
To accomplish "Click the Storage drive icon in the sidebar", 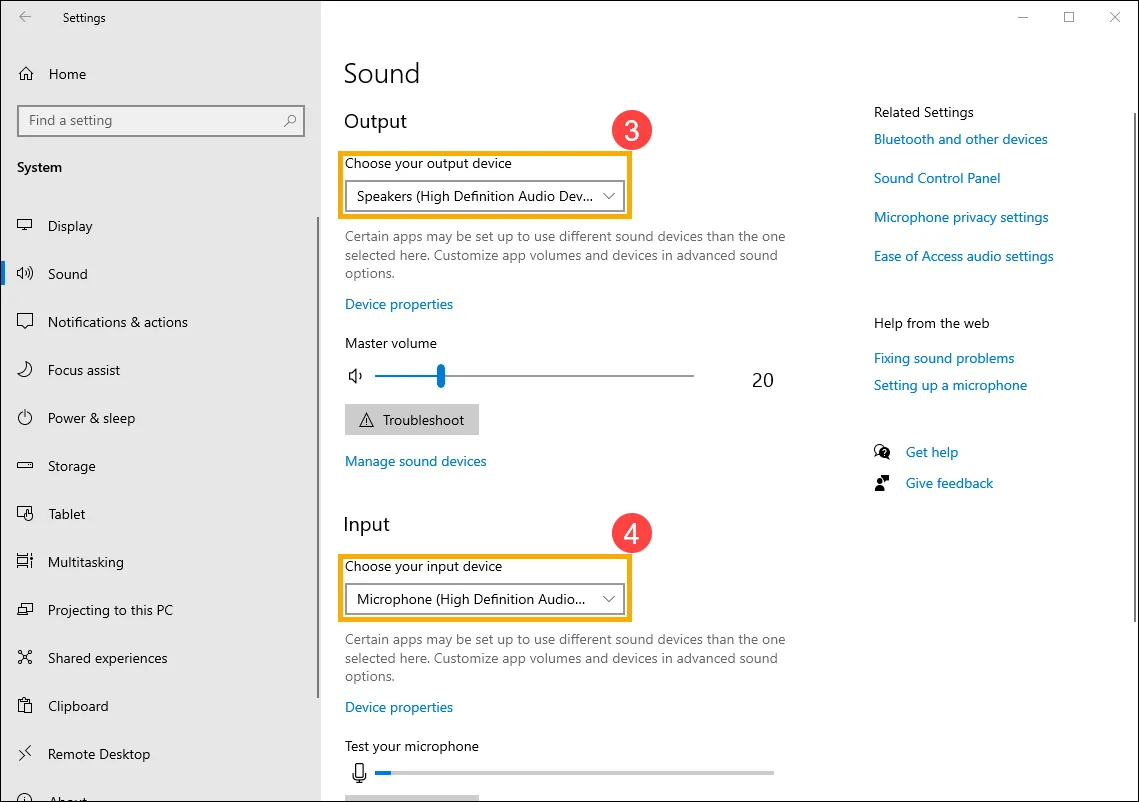I will pyautogui.click(x=23, y=465).
